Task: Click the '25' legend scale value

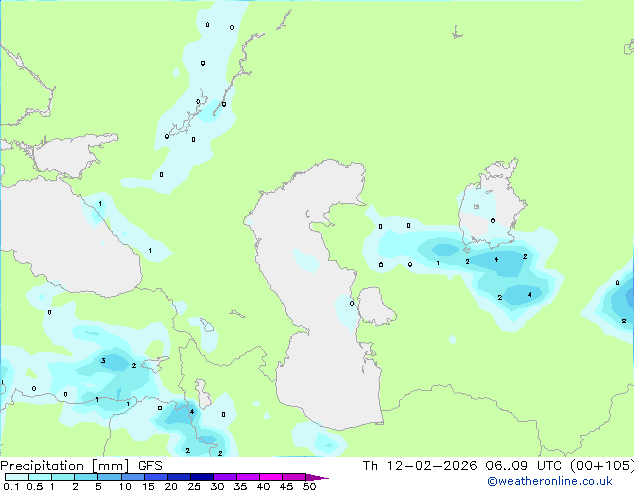Action: tap(194, 486)
